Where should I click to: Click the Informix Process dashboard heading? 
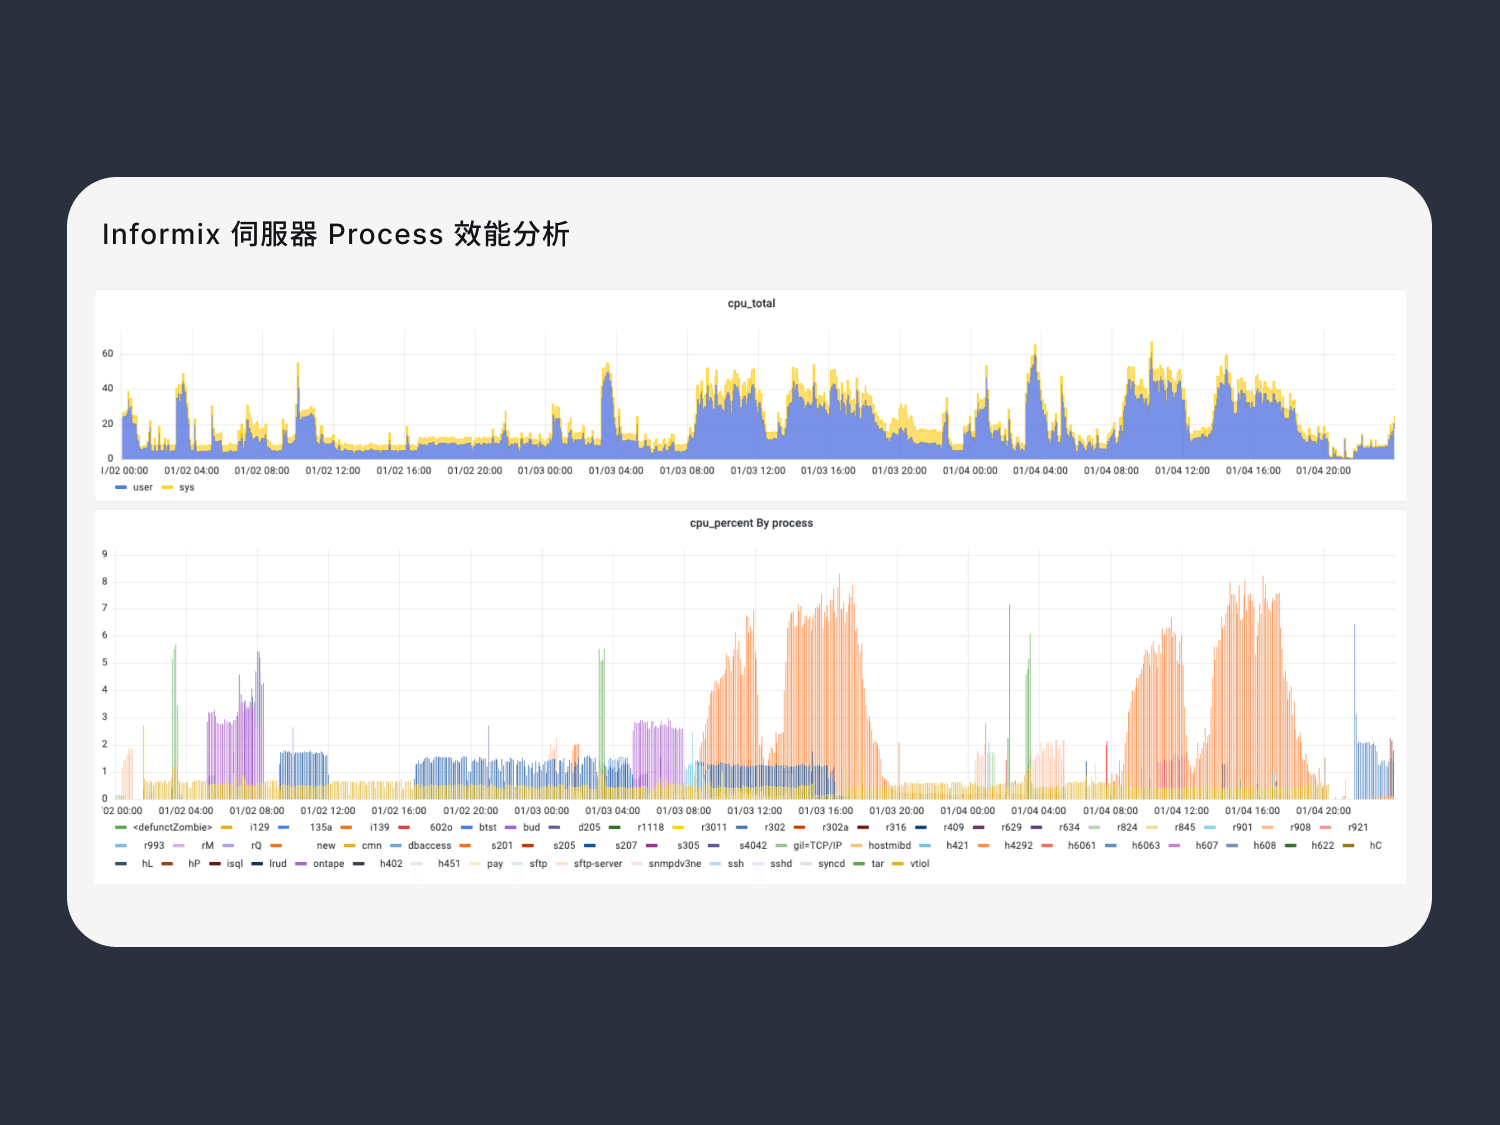point(336,234)
